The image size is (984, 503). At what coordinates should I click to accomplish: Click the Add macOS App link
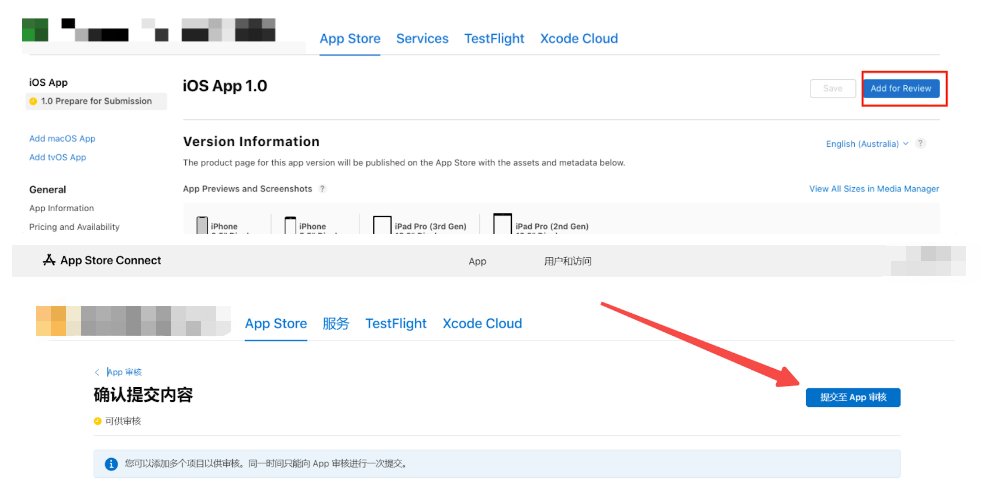62,139
